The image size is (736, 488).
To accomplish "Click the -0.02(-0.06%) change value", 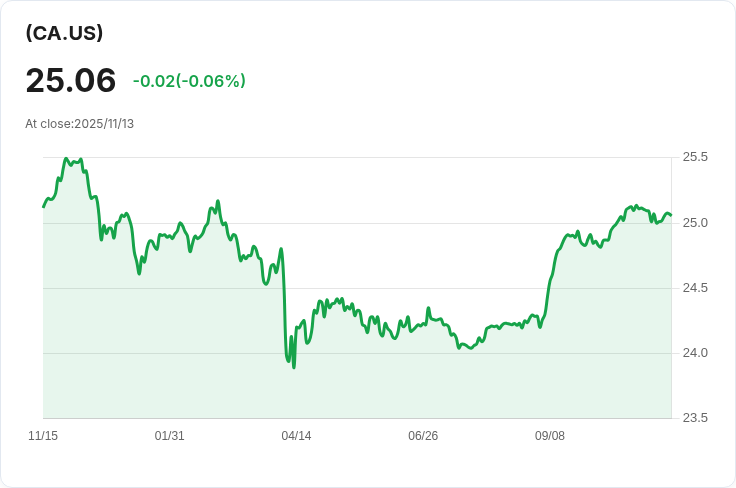I will pyautogui.click(x=189, y=81).
